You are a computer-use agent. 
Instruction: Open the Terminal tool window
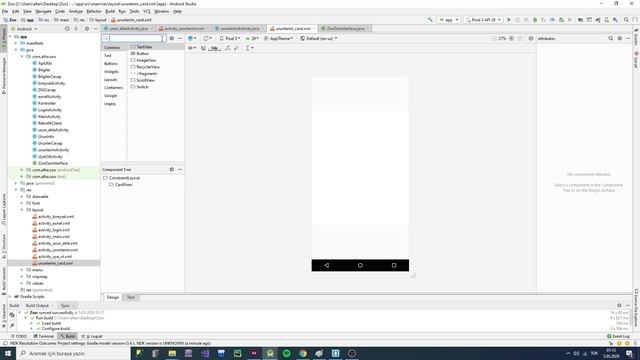click(44, 336)
